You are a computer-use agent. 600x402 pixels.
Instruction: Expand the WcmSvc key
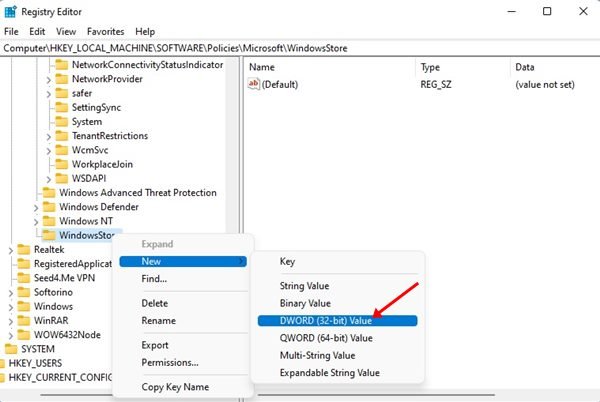coord(49,151)
